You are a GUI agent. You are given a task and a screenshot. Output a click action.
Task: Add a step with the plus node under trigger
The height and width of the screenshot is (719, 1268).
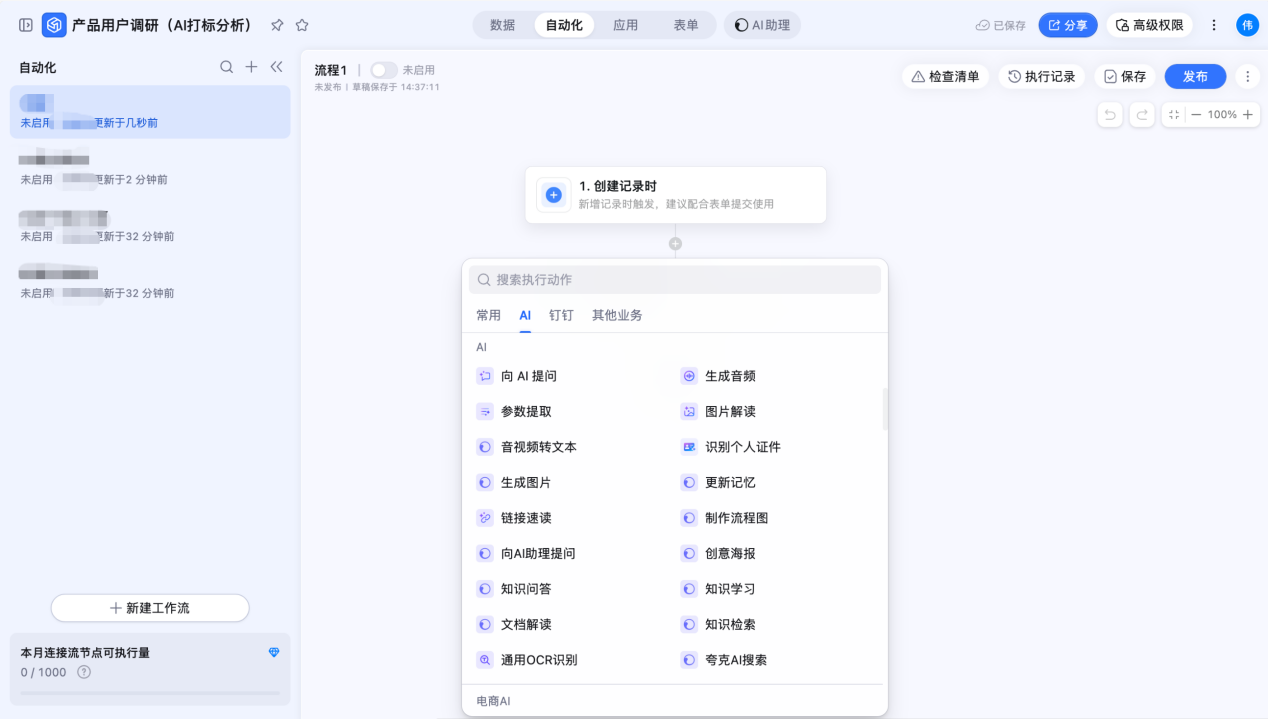coord(675,244)
